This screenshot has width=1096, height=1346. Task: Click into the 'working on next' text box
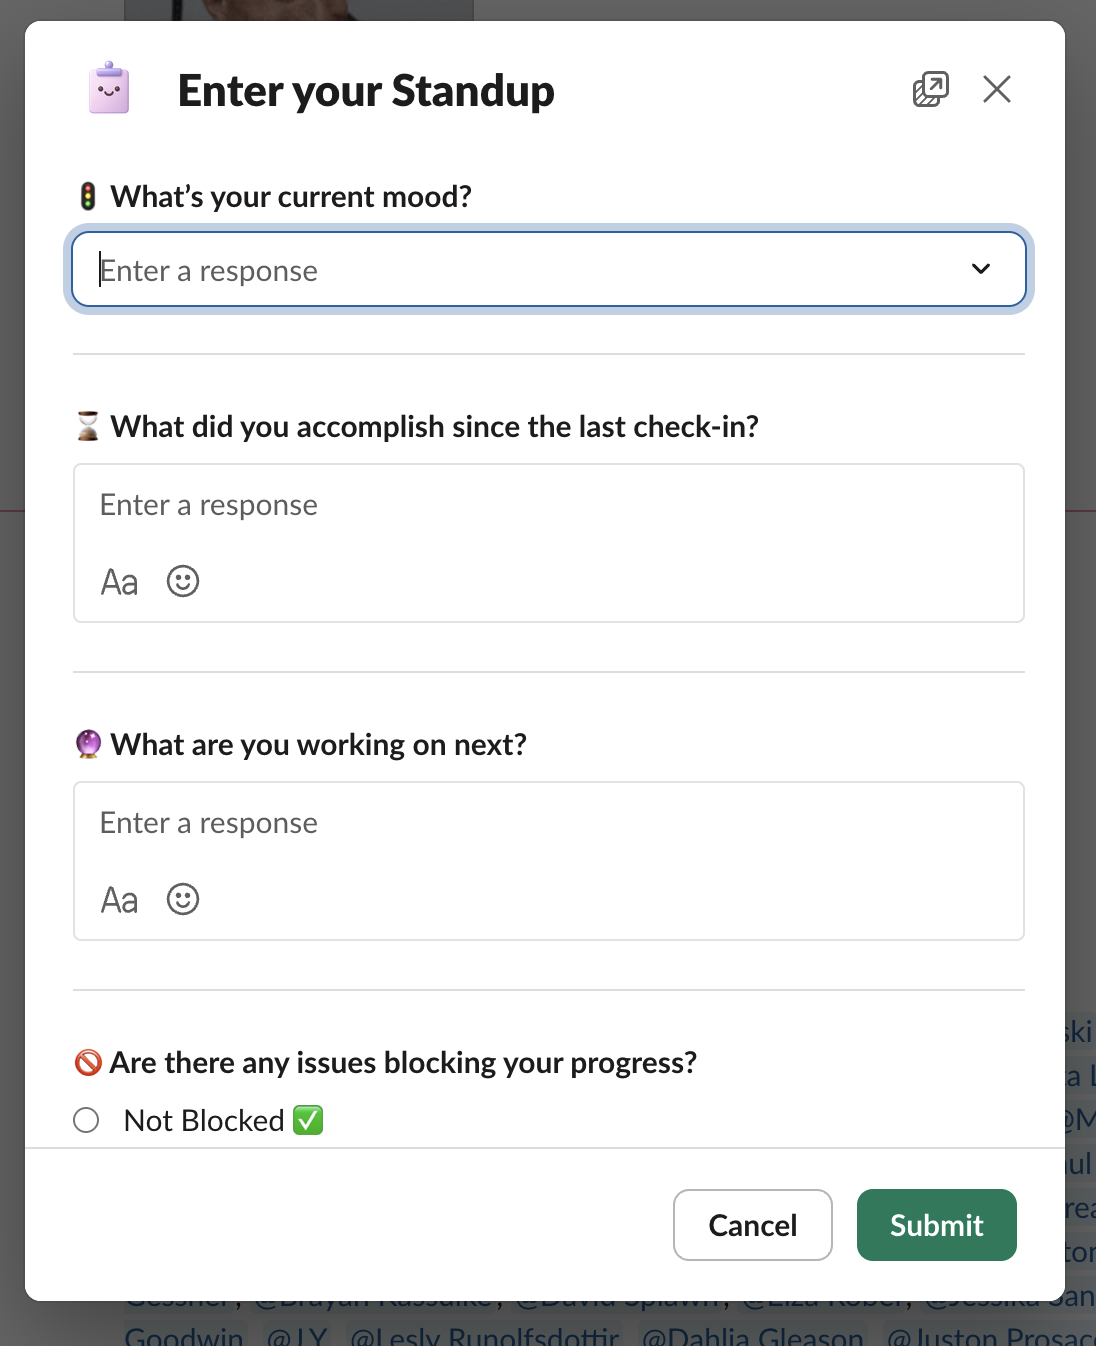click(548, 824)
